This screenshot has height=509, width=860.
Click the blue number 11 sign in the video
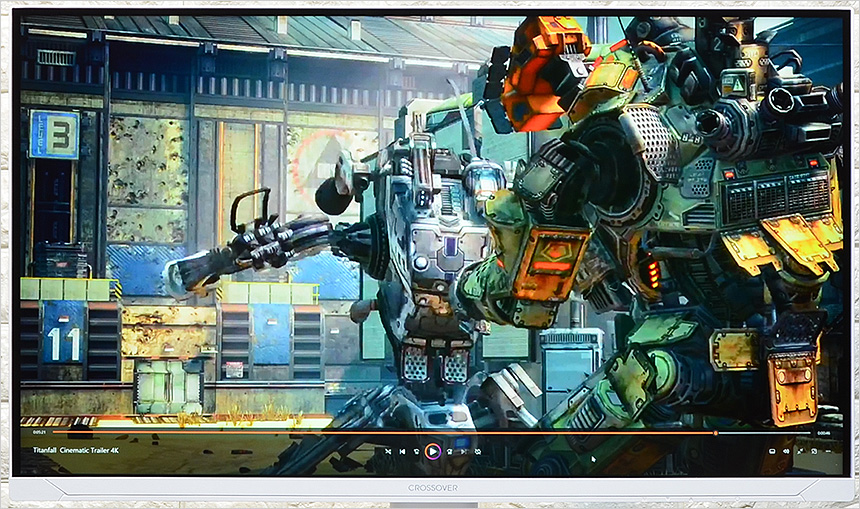[x=62, y=343]
